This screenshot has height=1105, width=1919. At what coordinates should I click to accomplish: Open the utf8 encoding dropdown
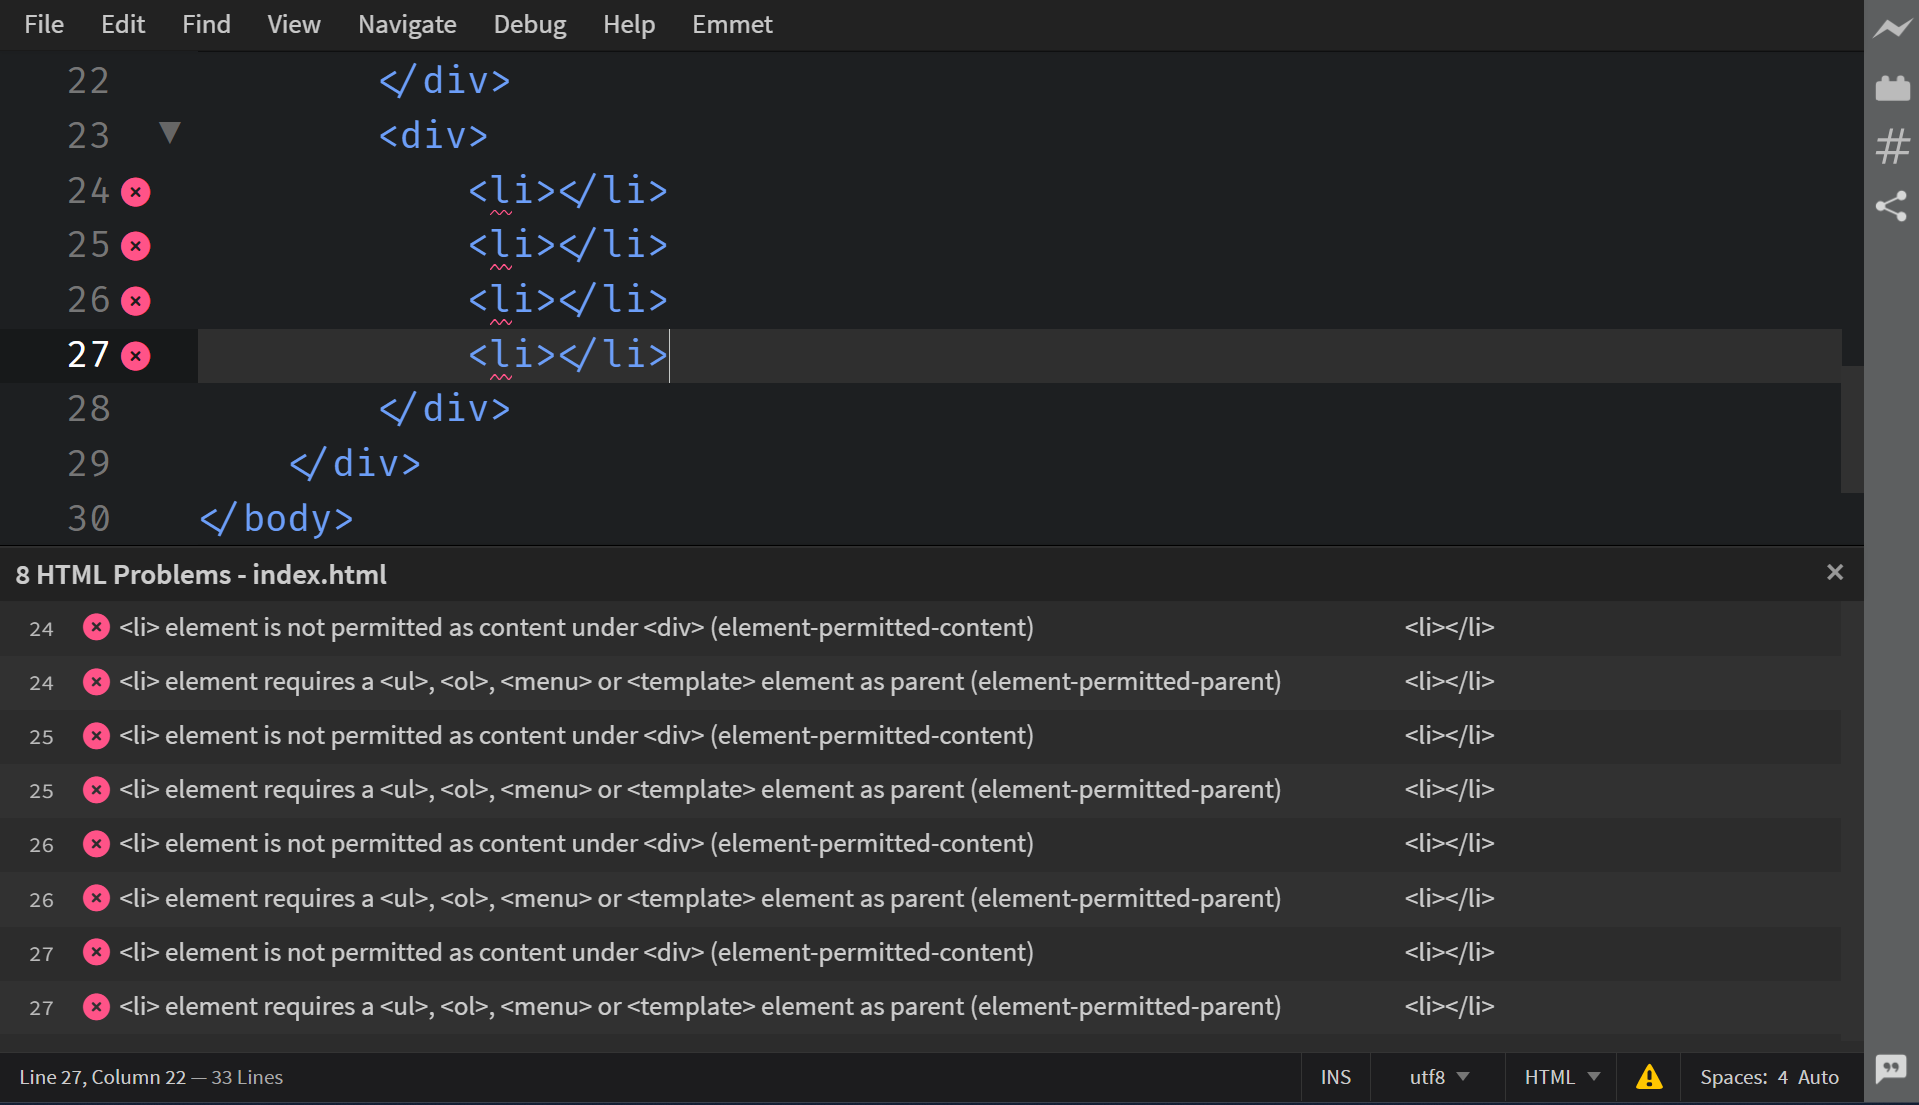(x=1438, y=1077)
